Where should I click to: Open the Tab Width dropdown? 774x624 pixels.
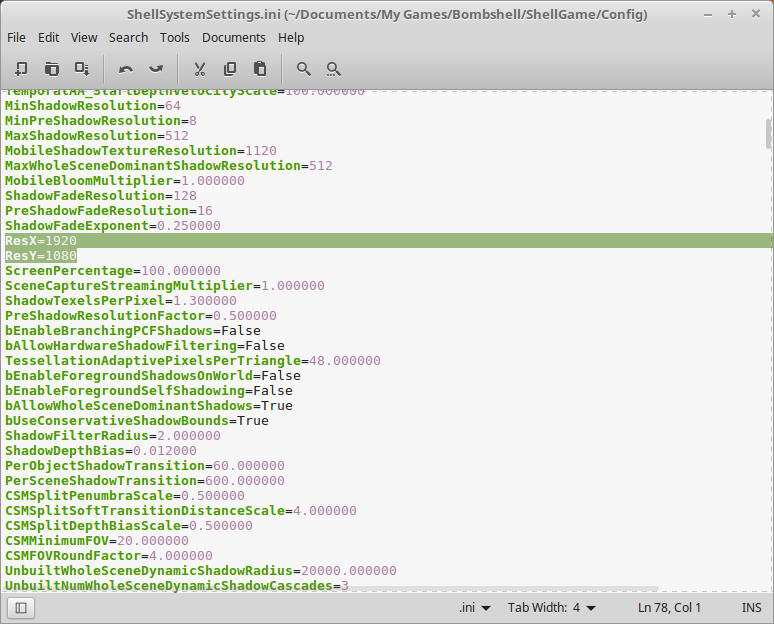tap(552, 608)
